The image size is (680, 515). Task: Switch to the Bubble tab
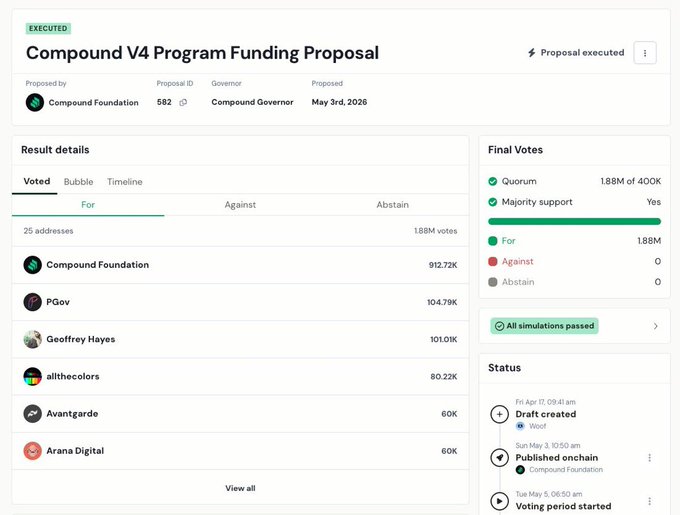click(78, 182)
